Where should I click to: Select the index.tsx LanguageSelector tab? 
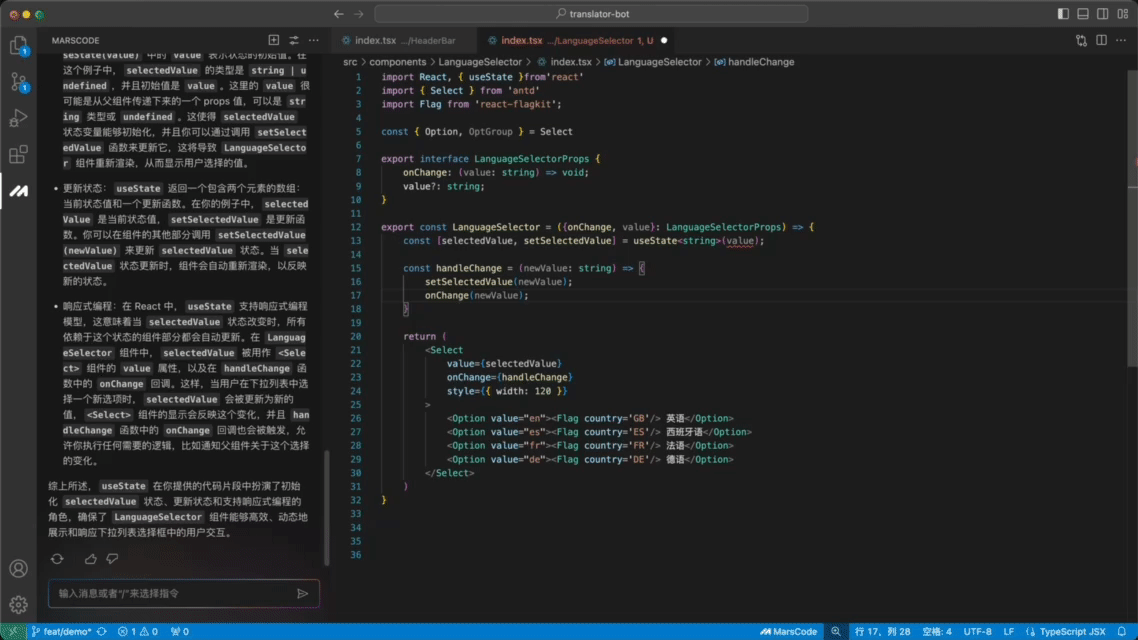[x=570, y=41]
